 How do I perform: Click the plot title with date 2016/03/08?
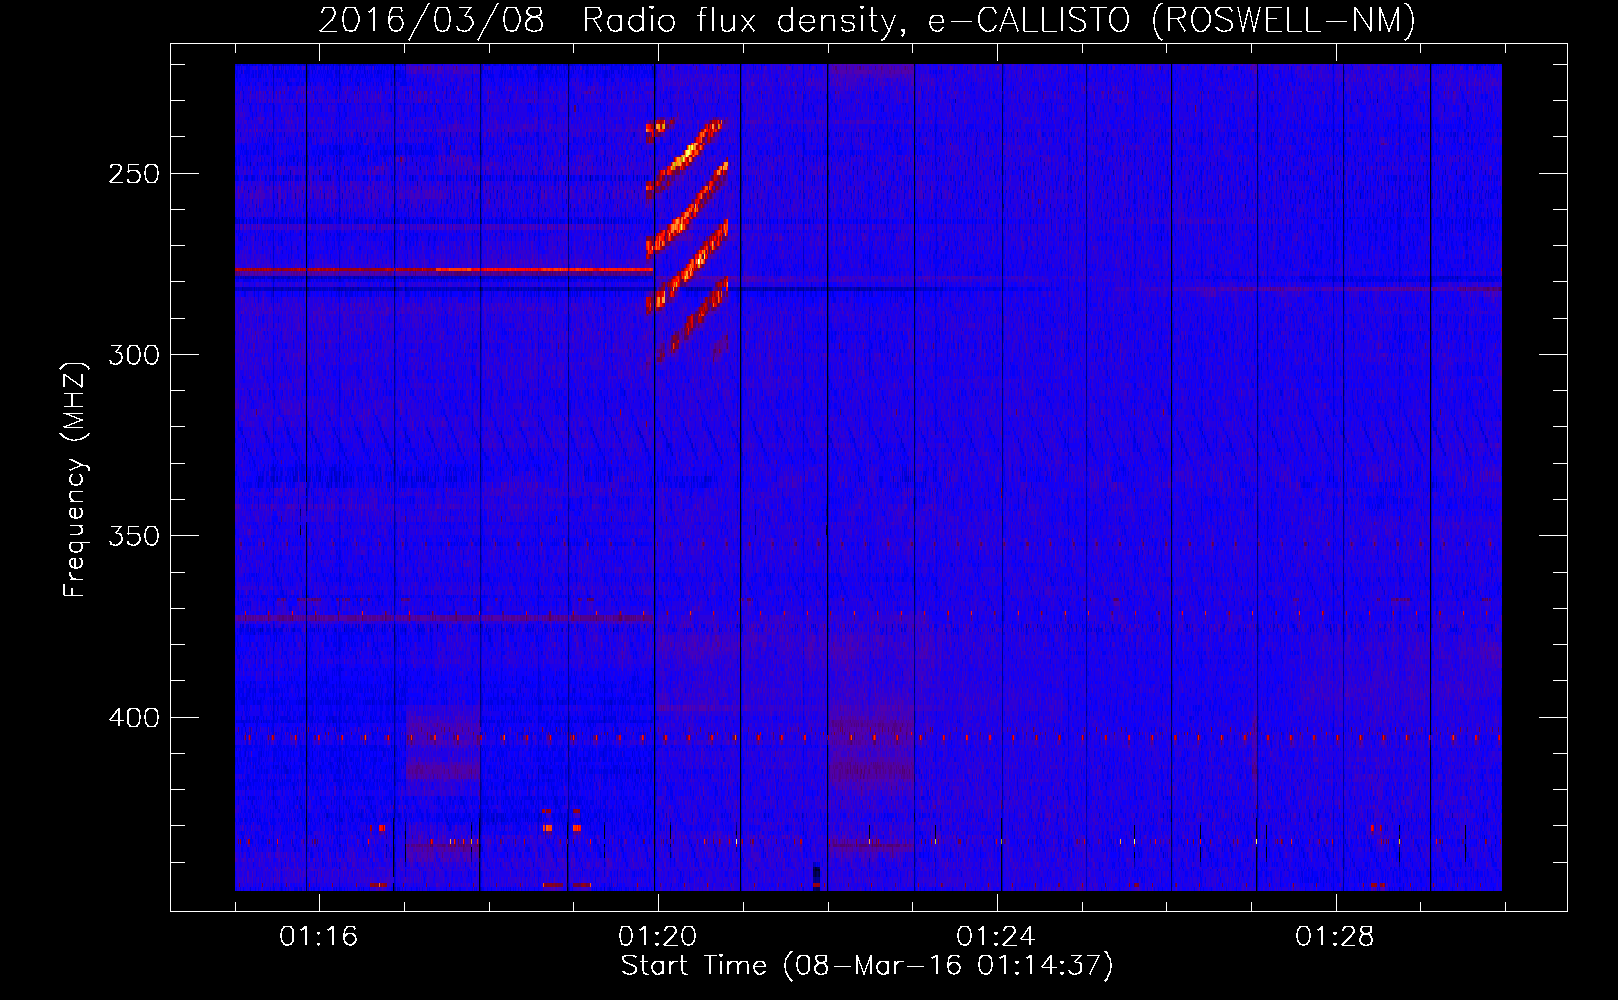[x=867, y=20]
